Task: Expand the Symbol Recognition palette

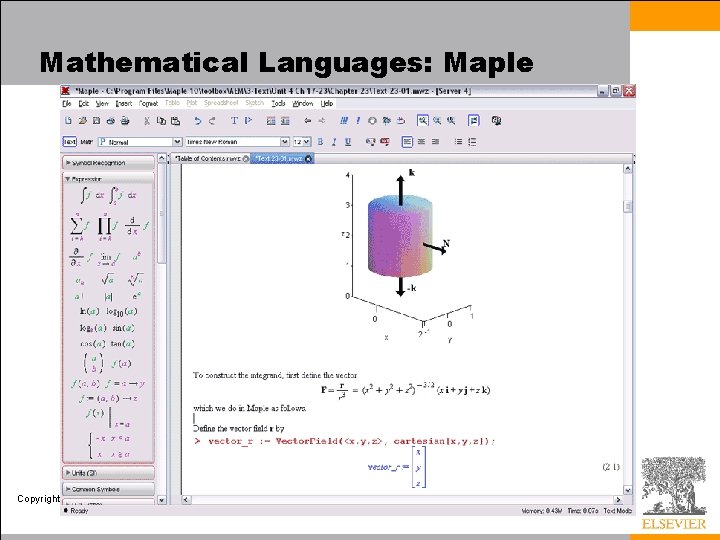Action: pos(108,163)
